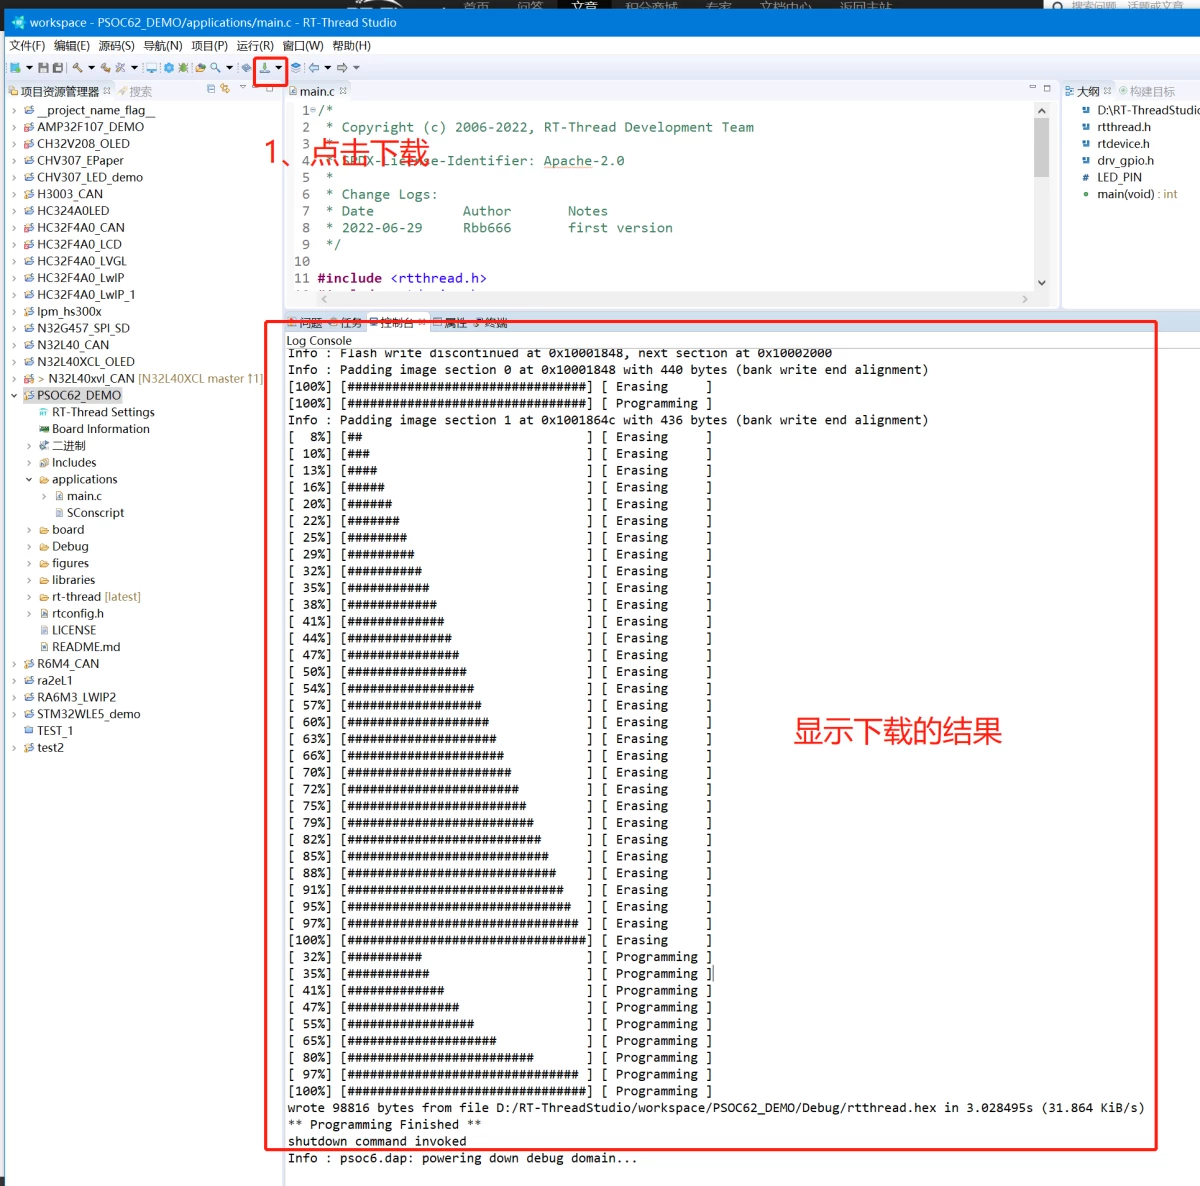Screen dimensions: 1200x1186
Task: Click the Download firmware toolbar icon
Action: pyautogui.click(x=264, y=67)
